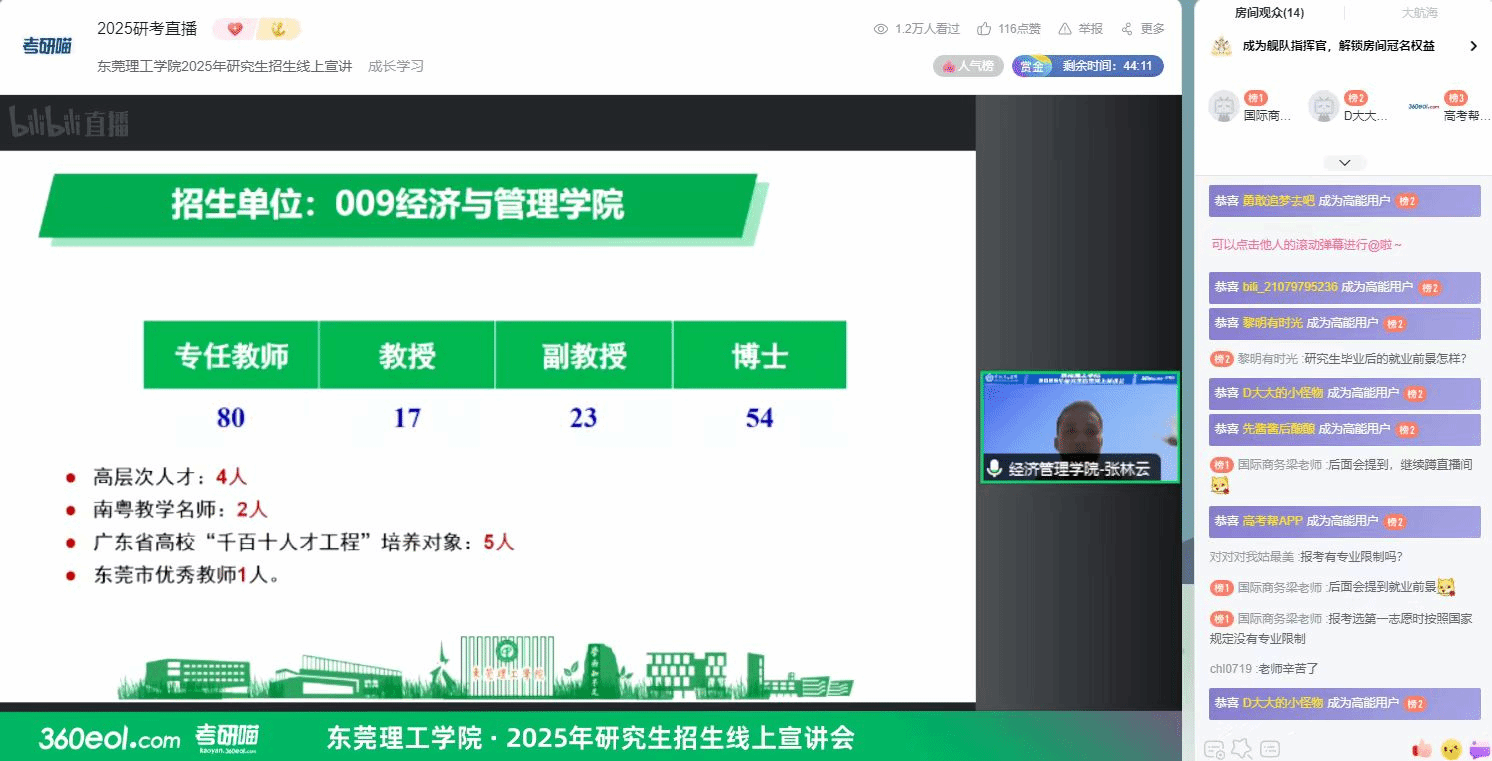1492x761 pixels.
Task: Switch to the 大航海 tab
Action: pyautogui.click(x=1419, y=13)
